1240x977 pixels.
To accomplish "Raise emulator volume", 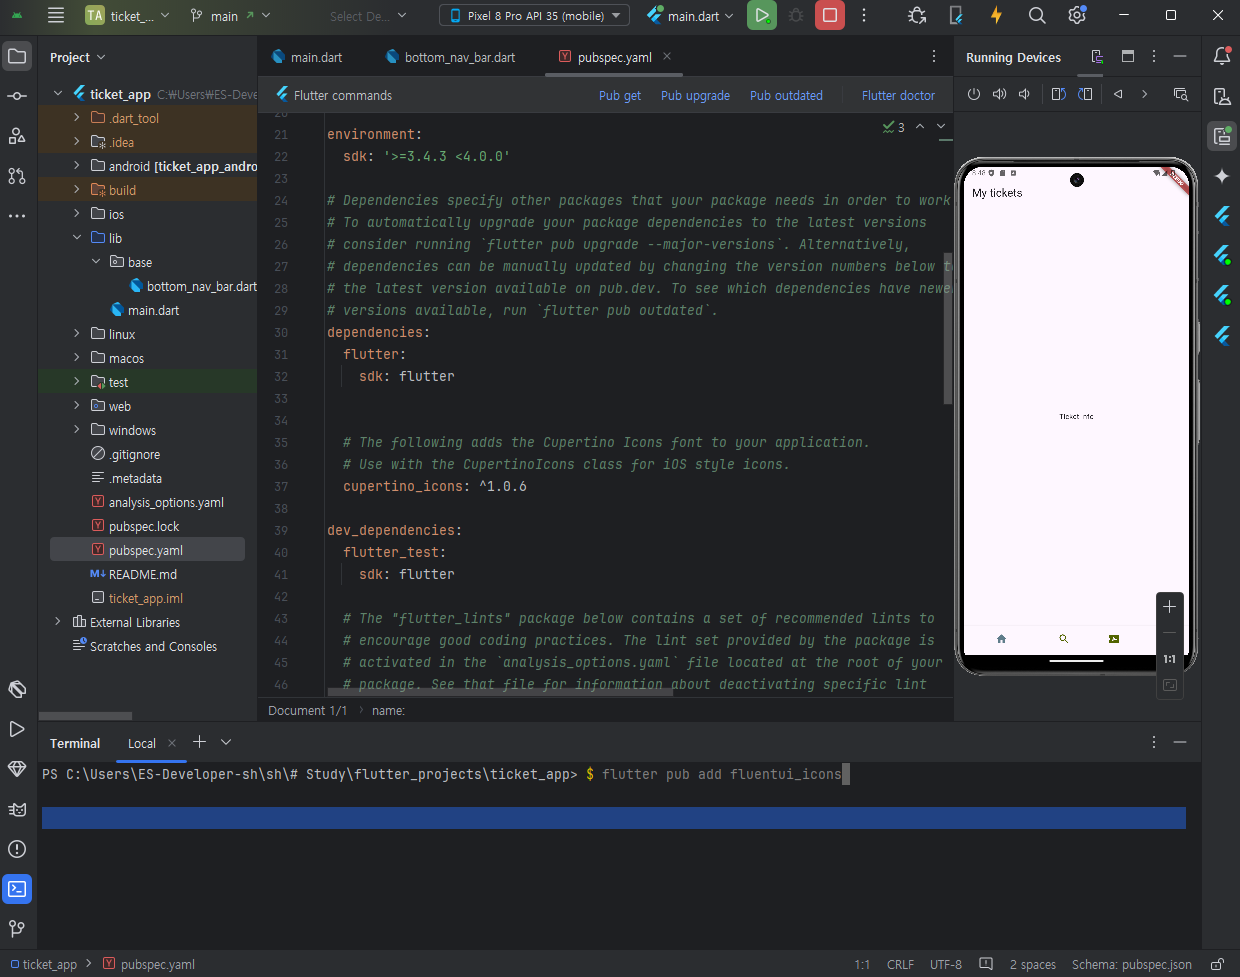I will (x=999, y=94).
